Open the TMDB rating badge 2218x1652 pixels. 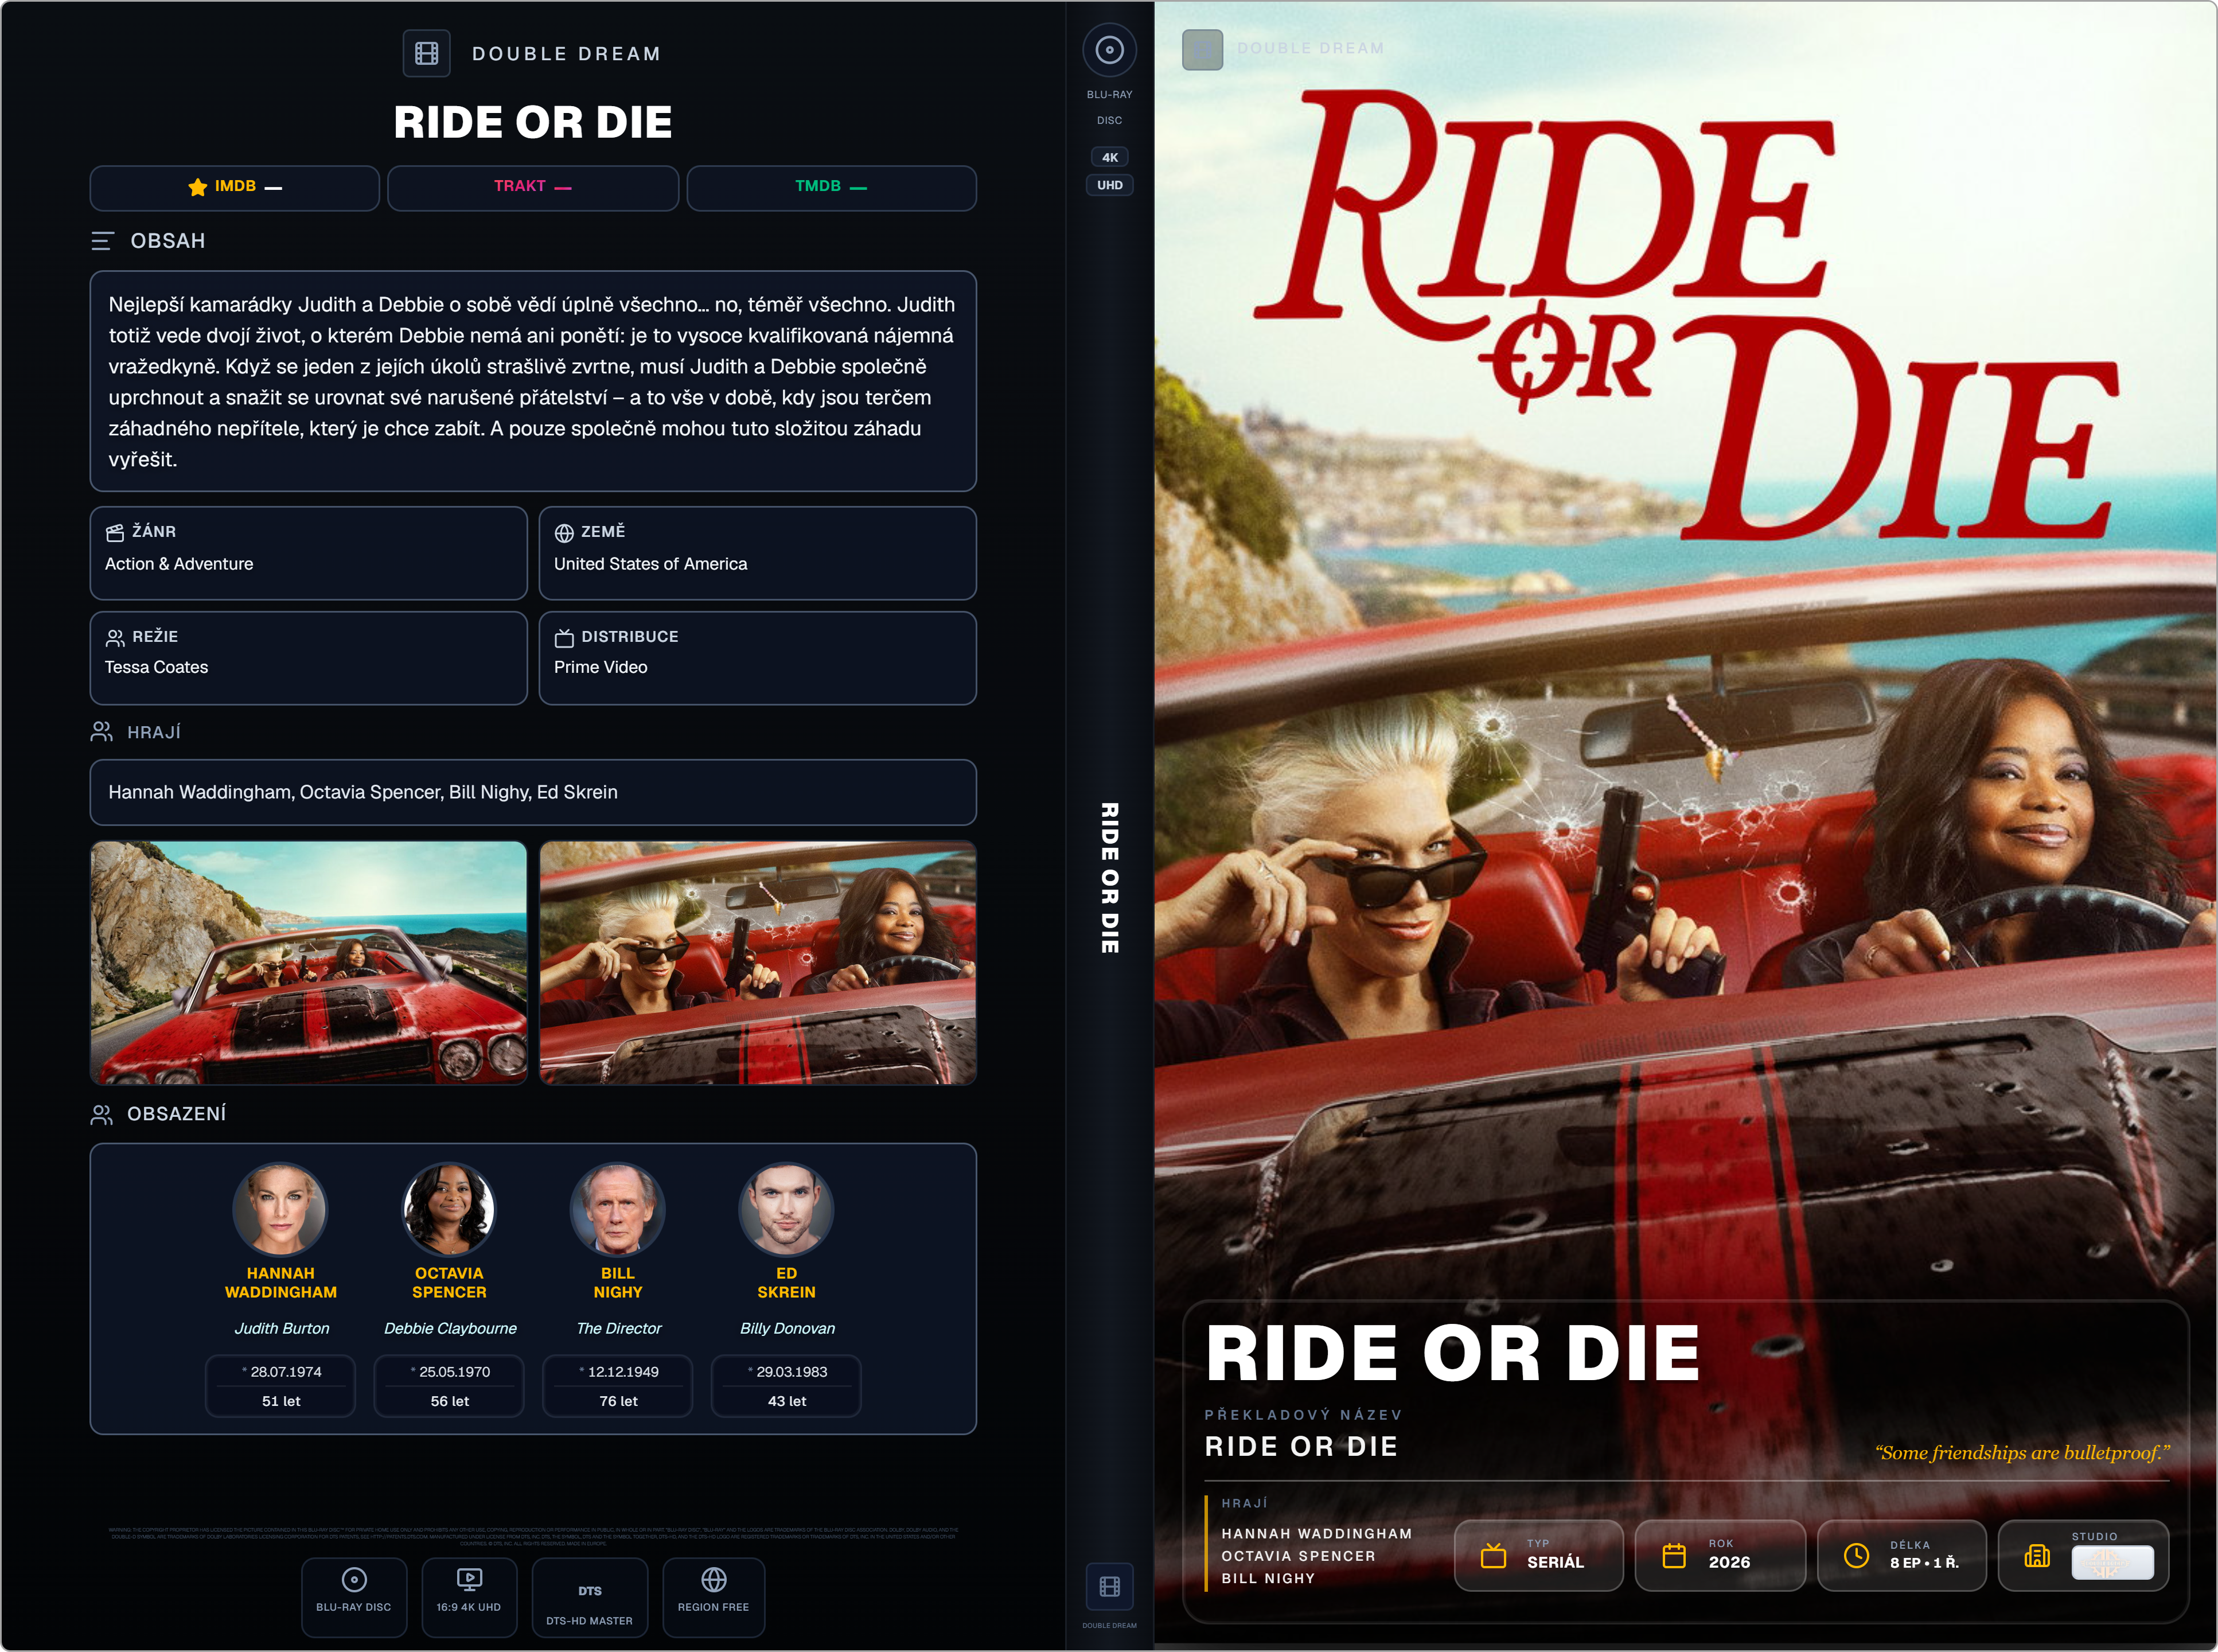pos(831,188)
